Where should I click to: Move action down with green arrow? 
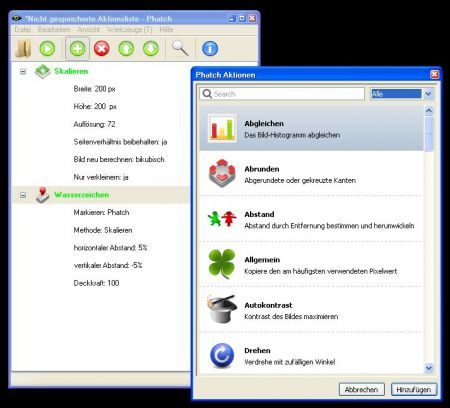pyautogui.click(x=151, y=49)
